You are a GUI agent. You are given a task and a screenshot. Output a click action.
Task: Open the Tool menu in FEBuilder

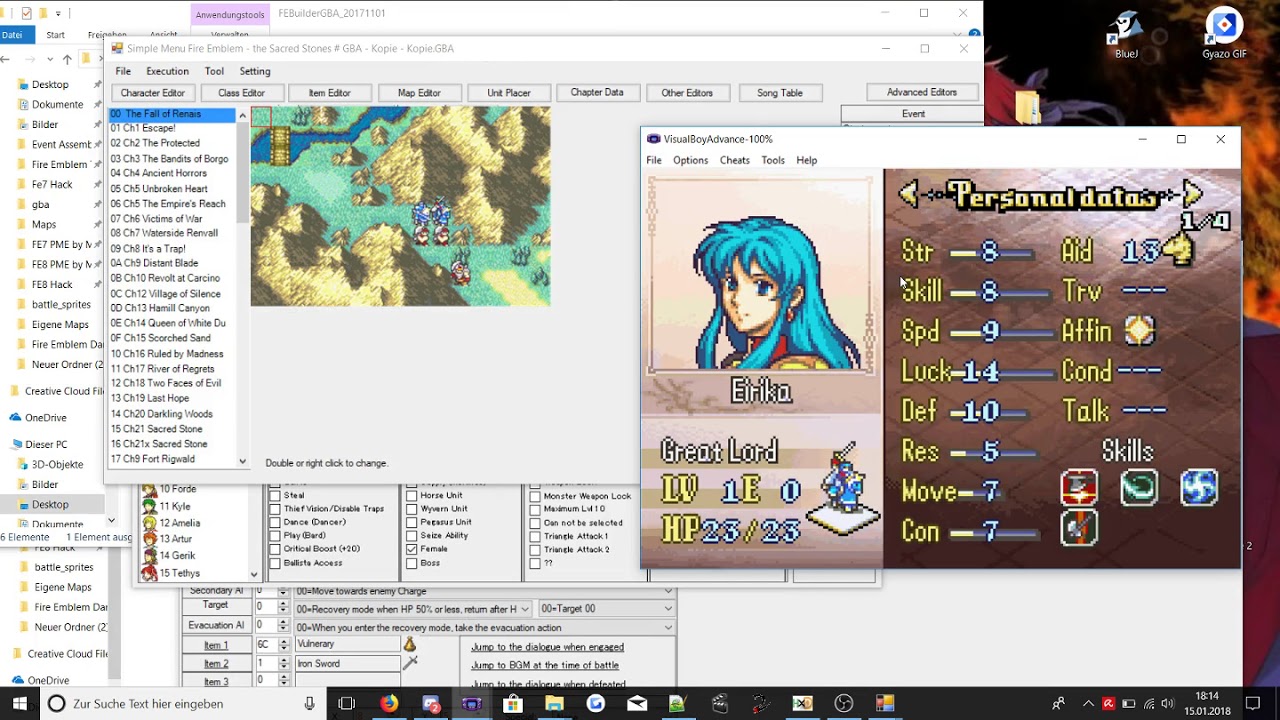pos(214,71)
